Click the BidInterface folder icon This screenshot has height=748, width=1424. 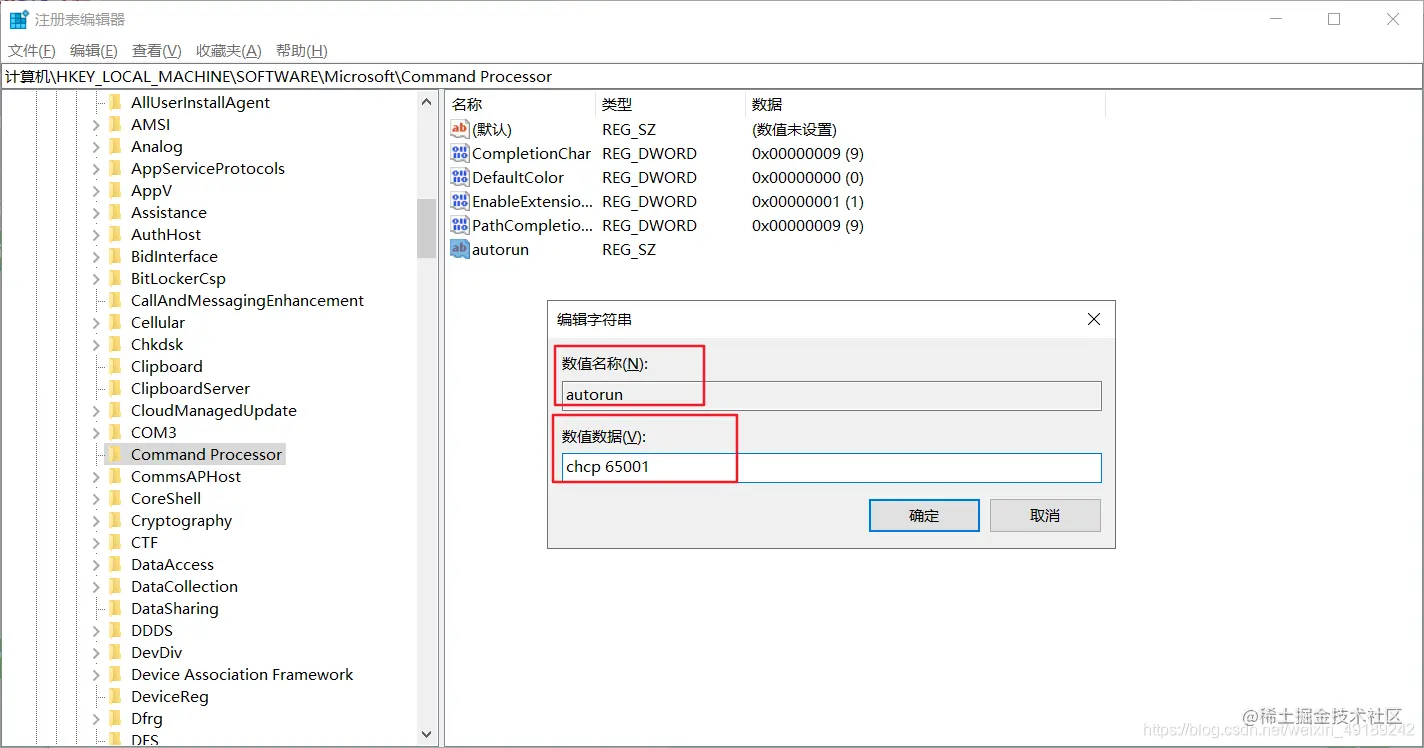pyautogui.click(x=116, y=256)
